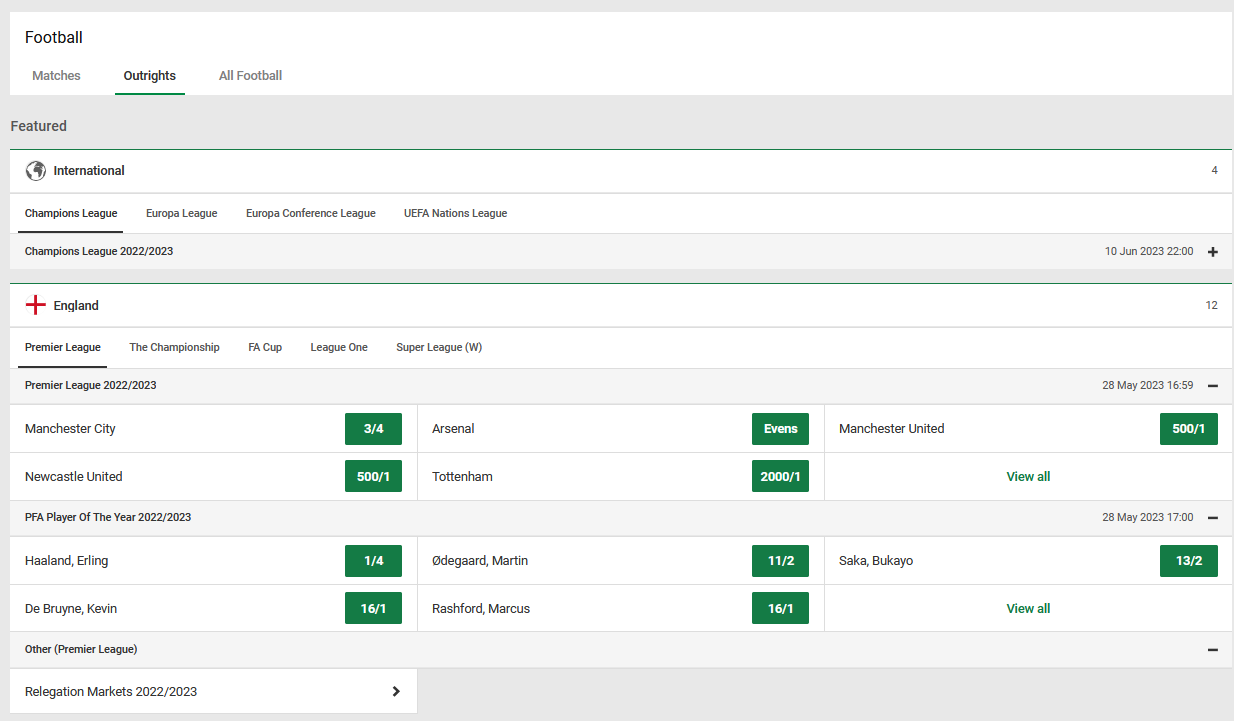Open Relegation Markets 2022/2023 via its arrow
The height and width of the screenshot is (721, 1234).
394,691
